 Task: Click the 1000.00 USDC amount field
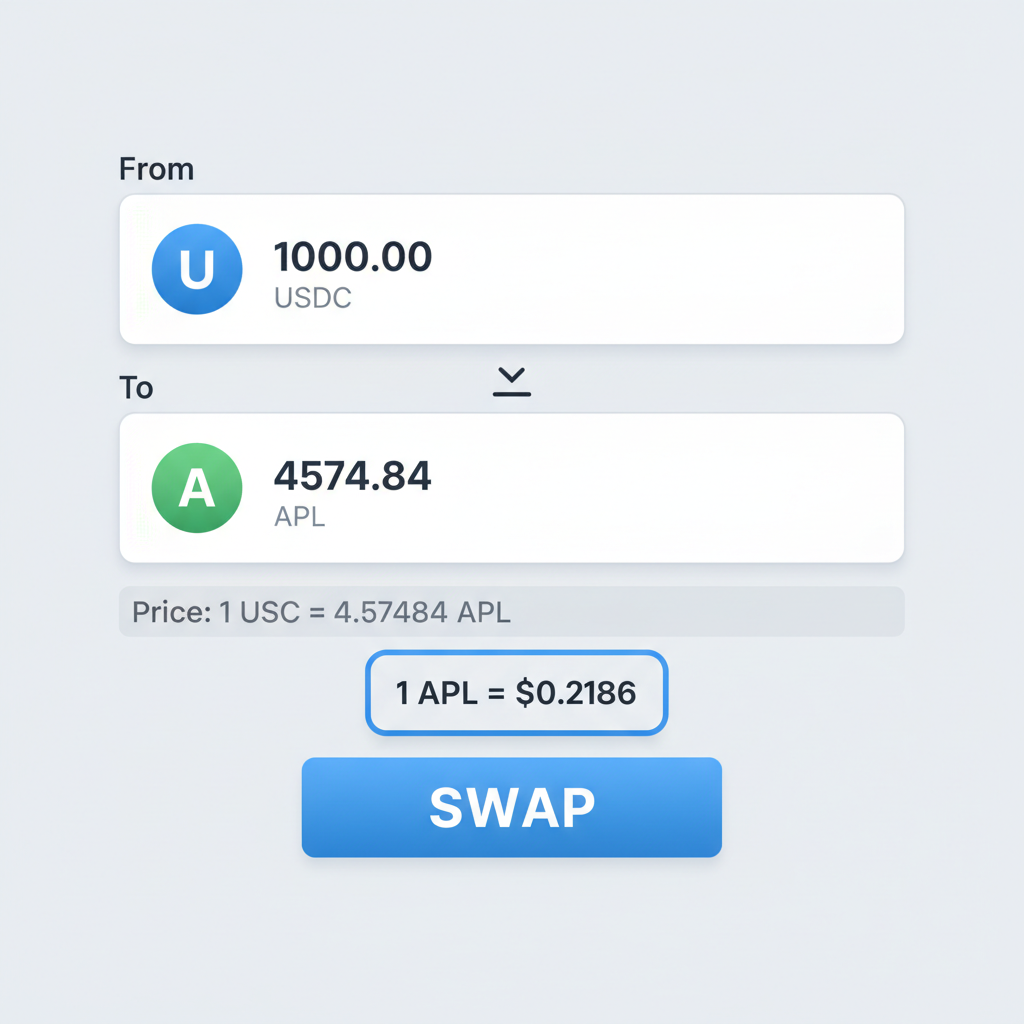pyautogui.click(x=353, y=257)
